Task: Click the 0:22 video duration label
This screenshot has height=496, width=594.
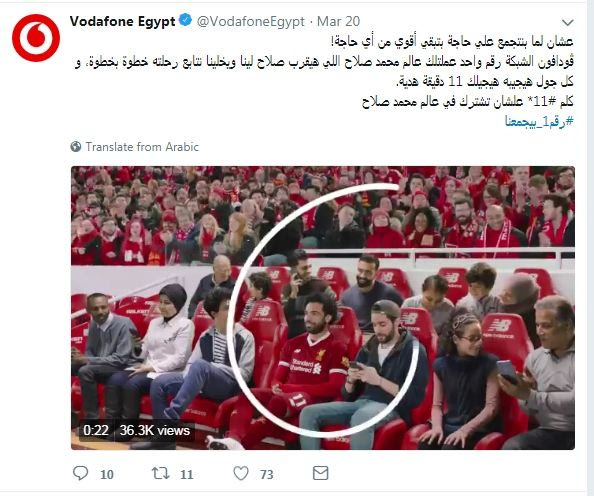Action: point(96,430)
